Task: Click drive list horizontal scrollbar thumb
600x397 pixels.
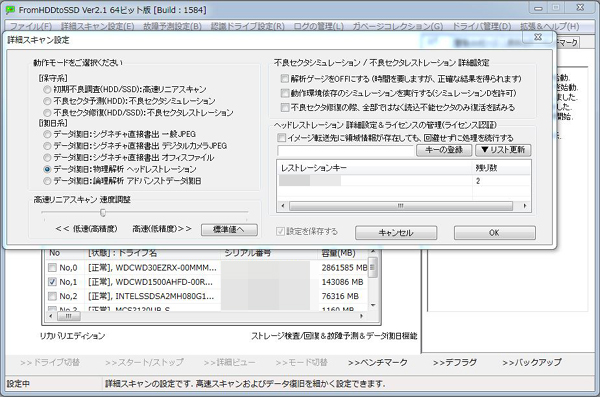Action: pos(68,316)
